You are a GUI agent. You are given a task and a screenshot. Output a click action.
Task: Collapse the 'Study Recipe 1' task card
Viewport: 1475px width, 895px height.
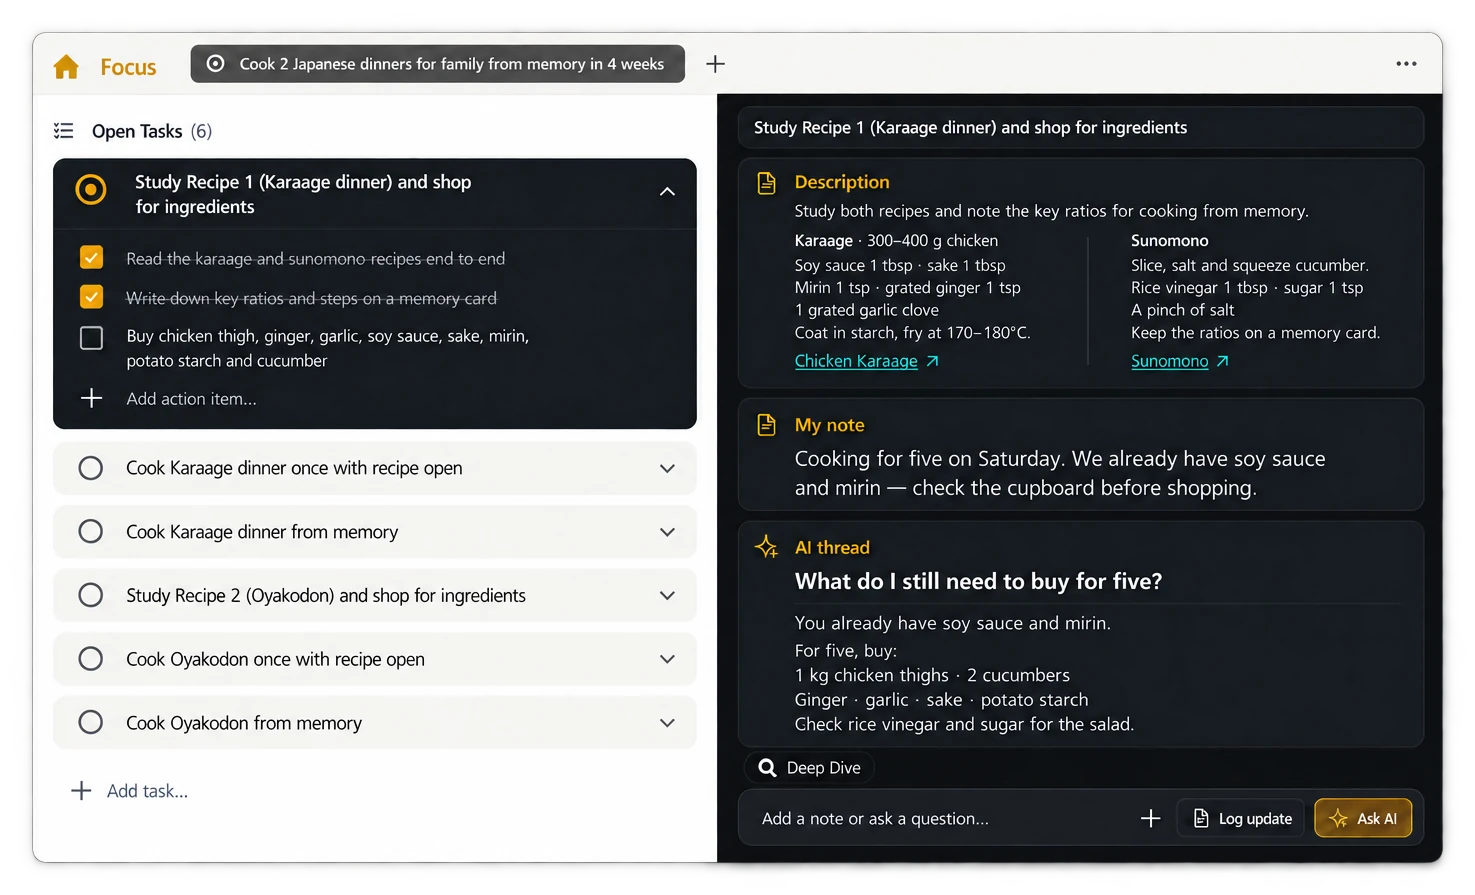pos(667,191)
